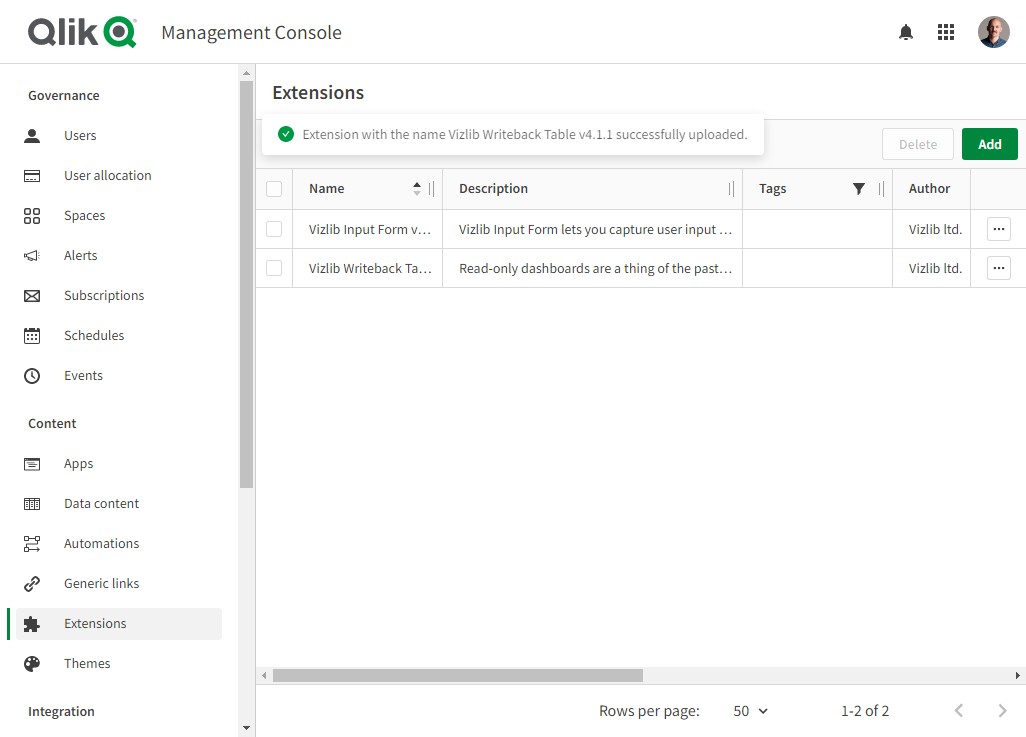Click the Schedules calendar icon
This screenshot has width=1026, height=737.
click(x=32, y=336)
